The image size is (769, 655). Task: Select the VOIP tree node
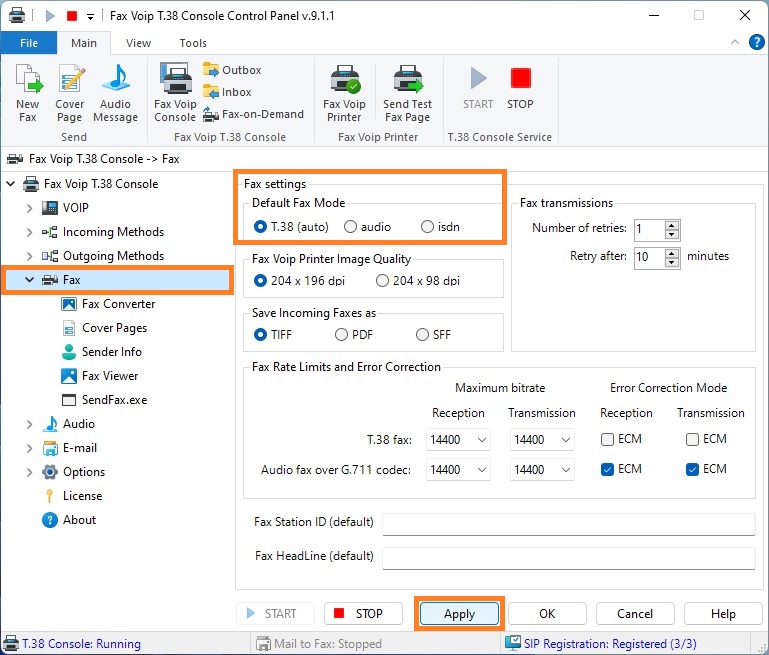[x=65, y=208]
